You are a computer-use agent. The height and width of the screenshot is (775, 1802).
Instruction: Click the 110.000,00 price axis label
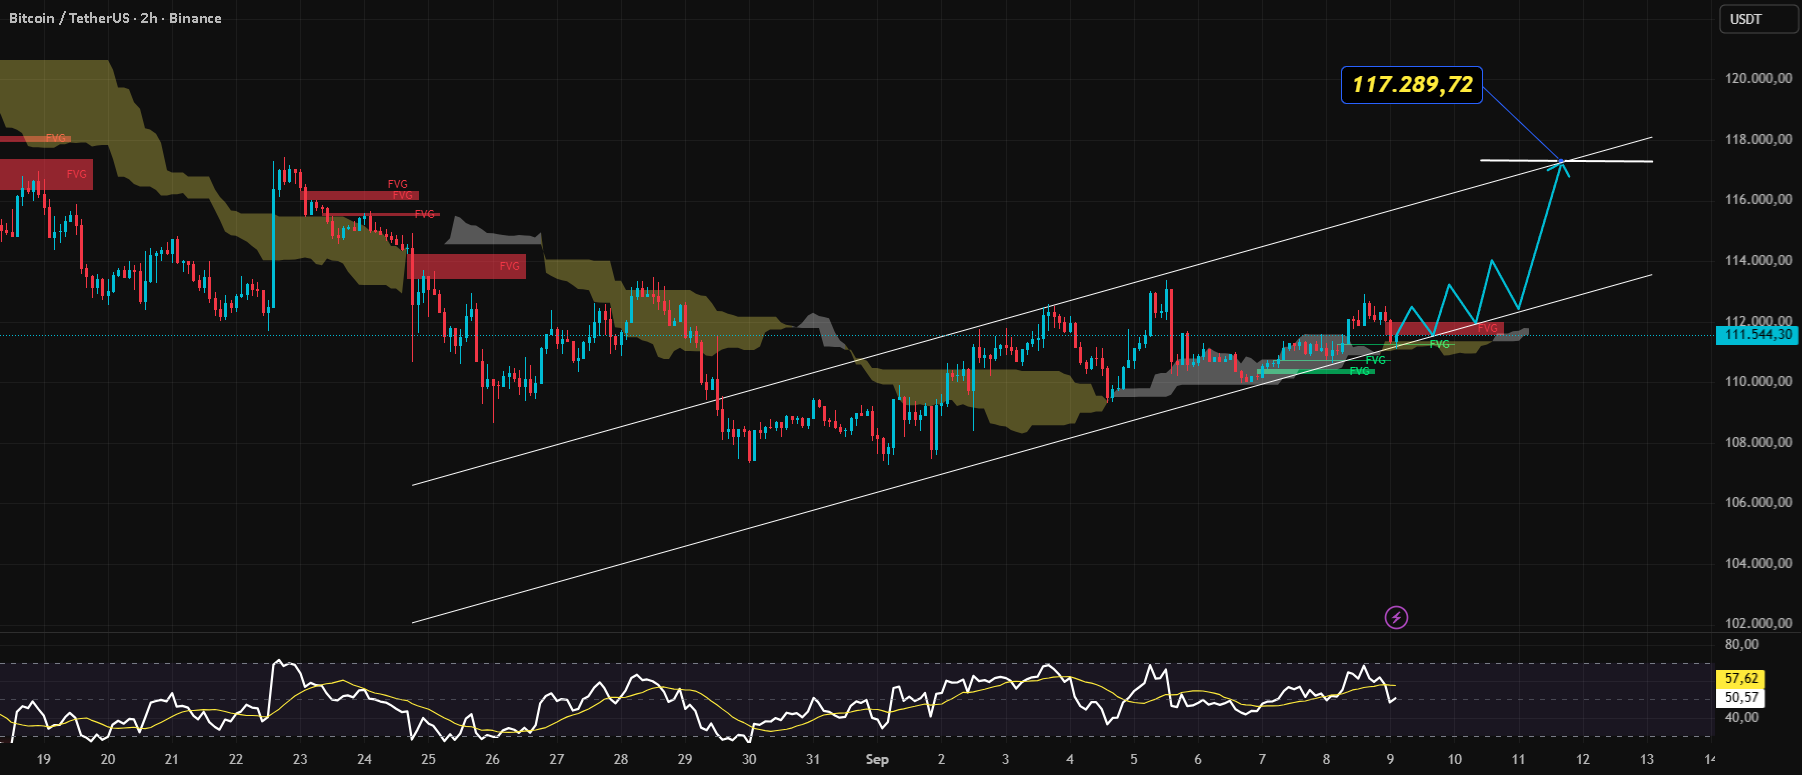(1758, 381)
